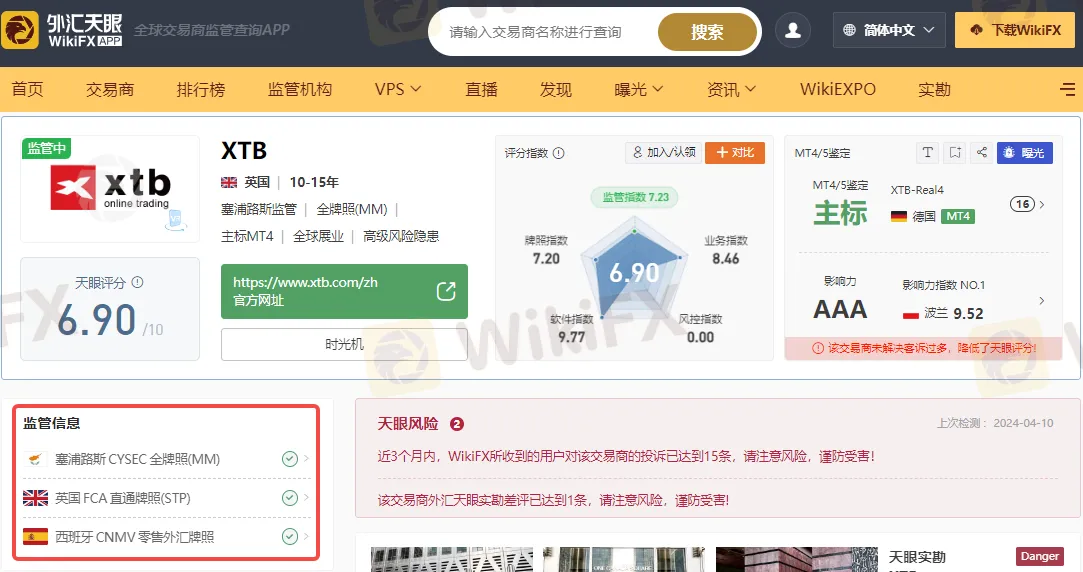This screenshot has width=1083, height=572.
Task: Click the XTB online trading logo
Action: [x=111, y=189]
